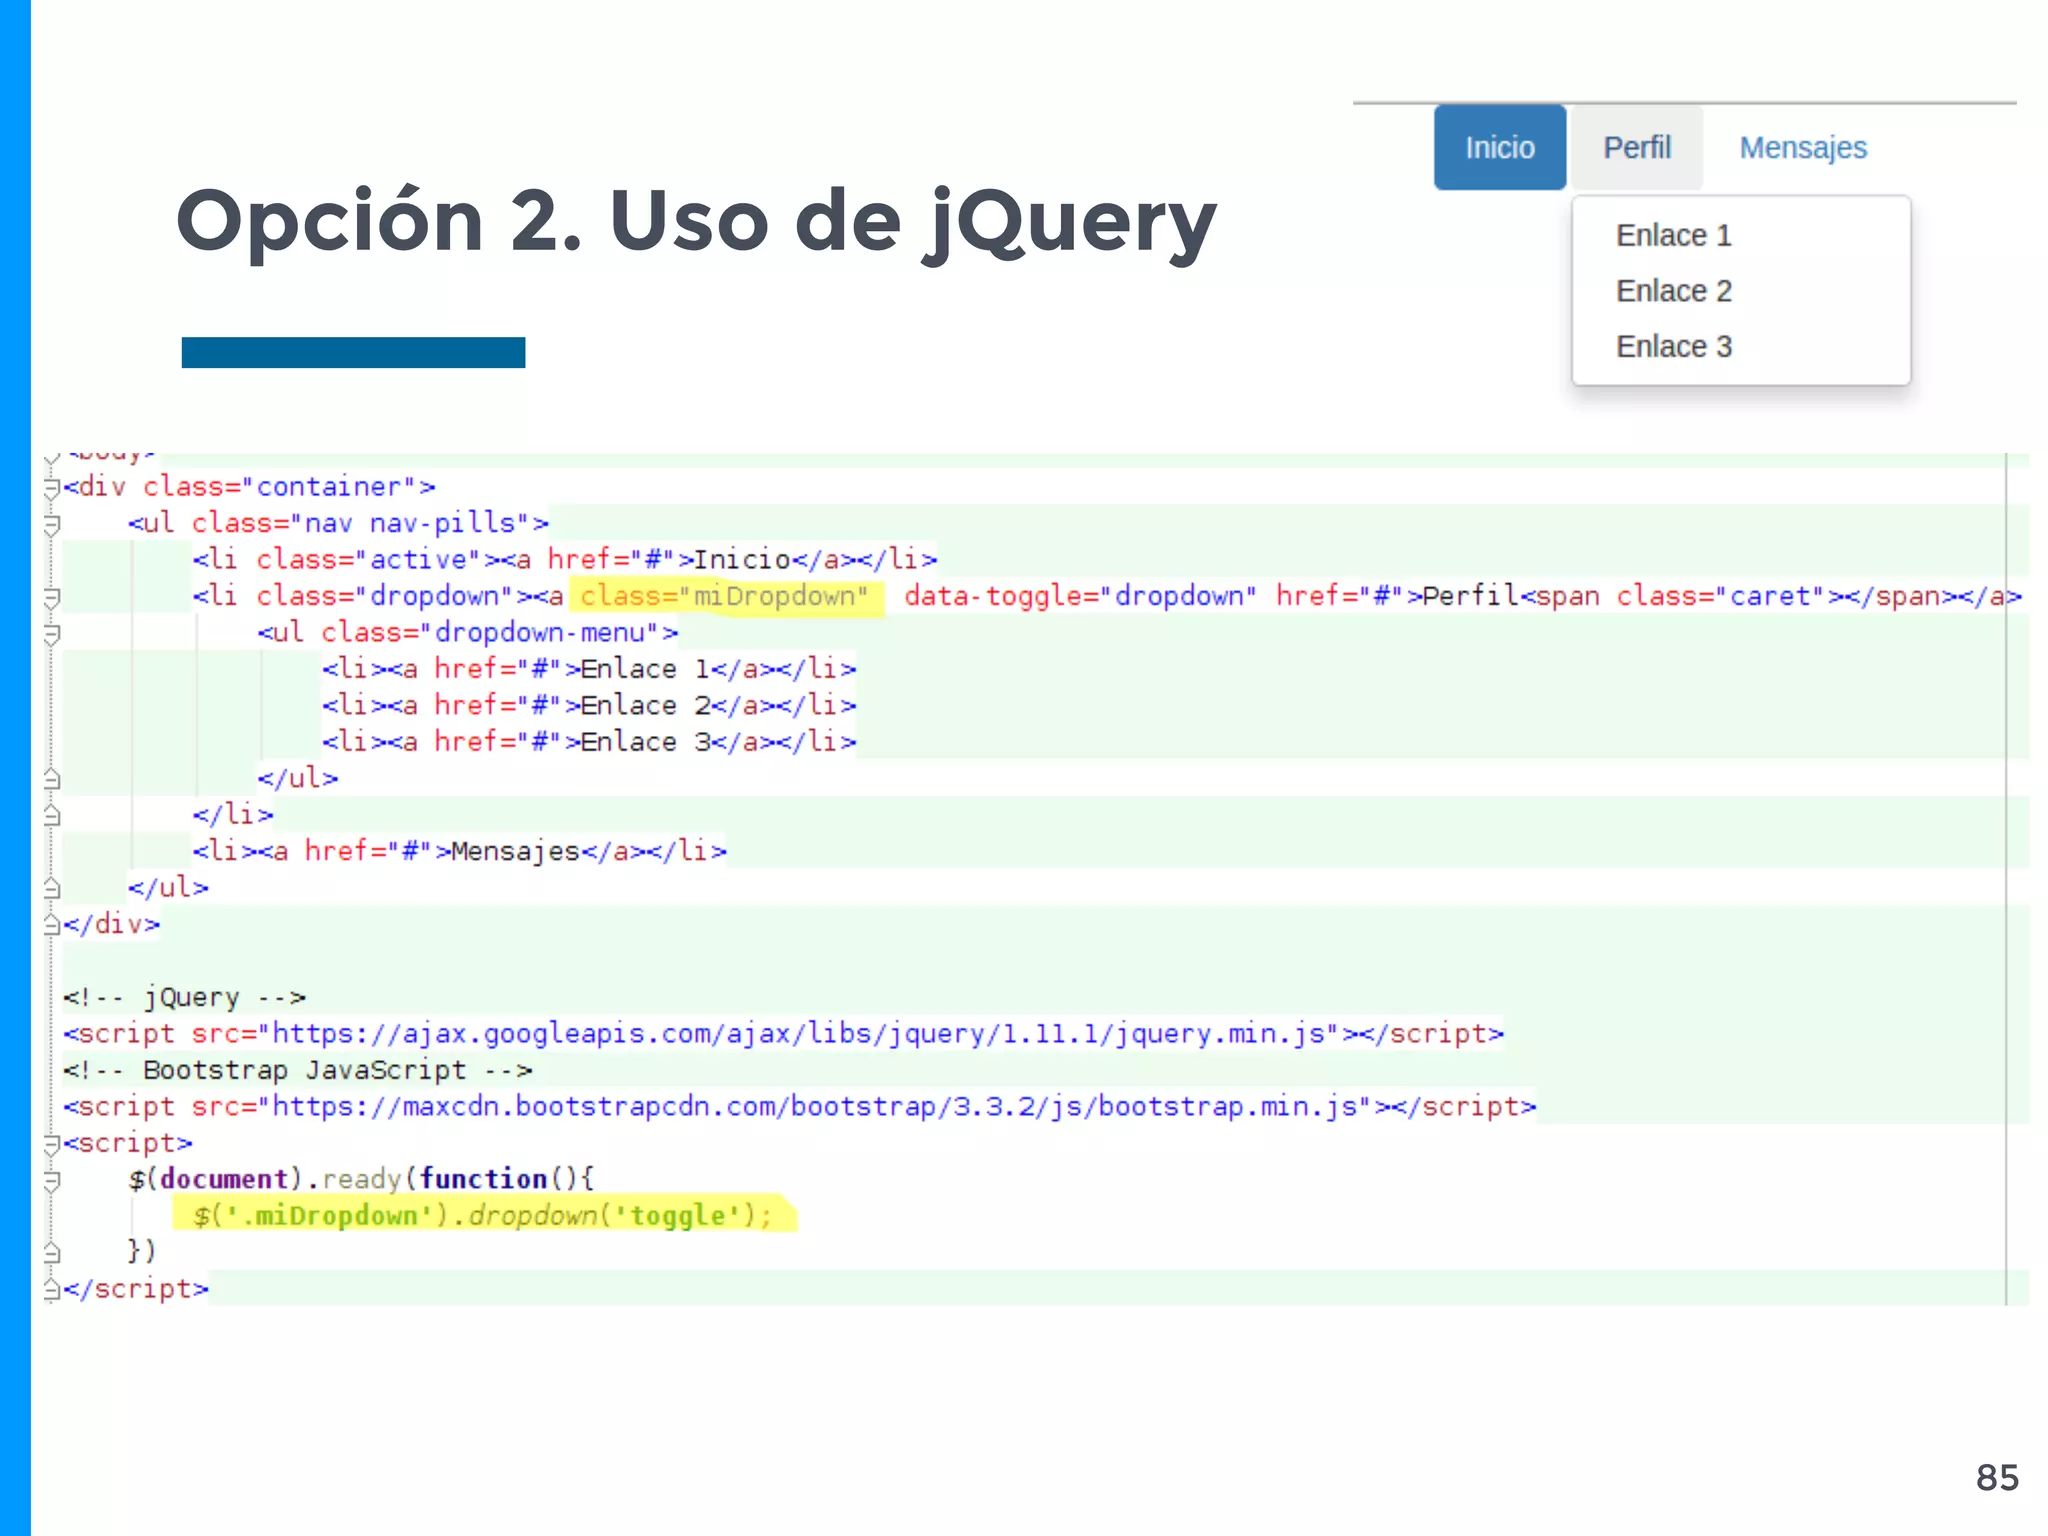Click the <!-- Bootstrap JavaScript --> comment

pos(298,1070)
